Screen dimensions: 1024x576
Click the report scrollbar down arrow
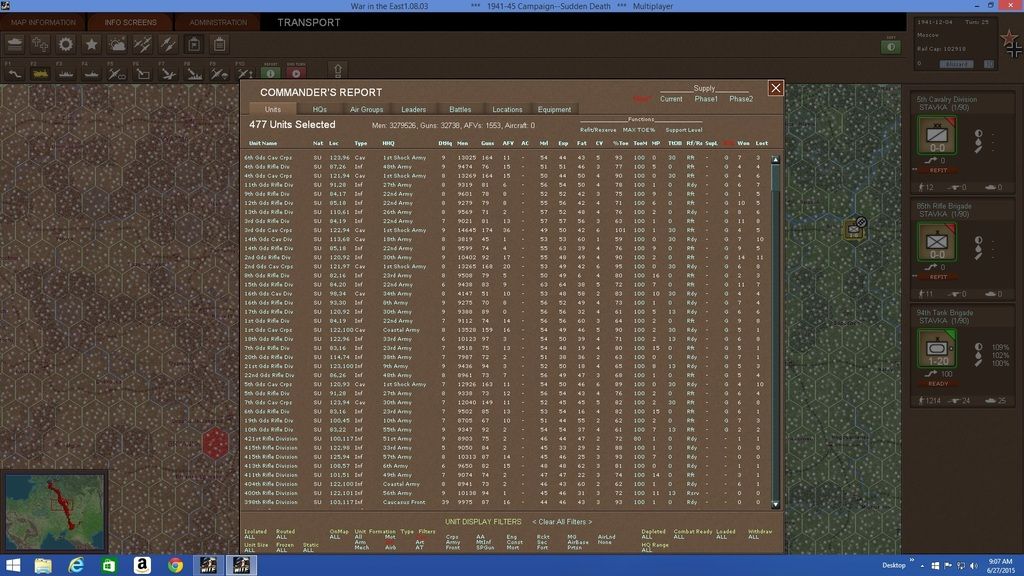(776, 504)
